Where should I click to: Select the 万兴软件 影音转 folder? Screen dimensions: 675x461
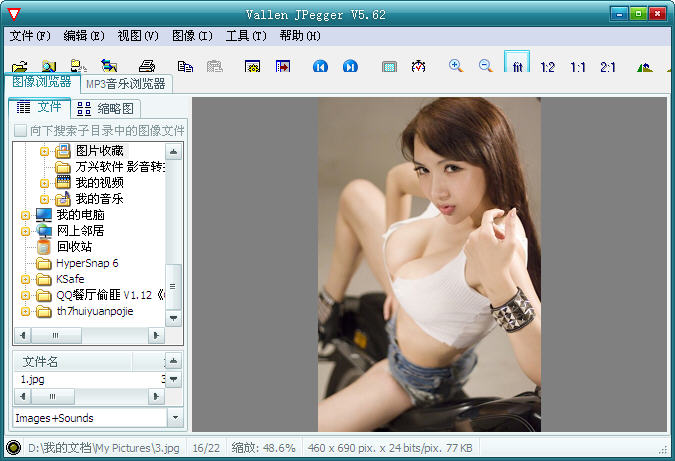120,167
